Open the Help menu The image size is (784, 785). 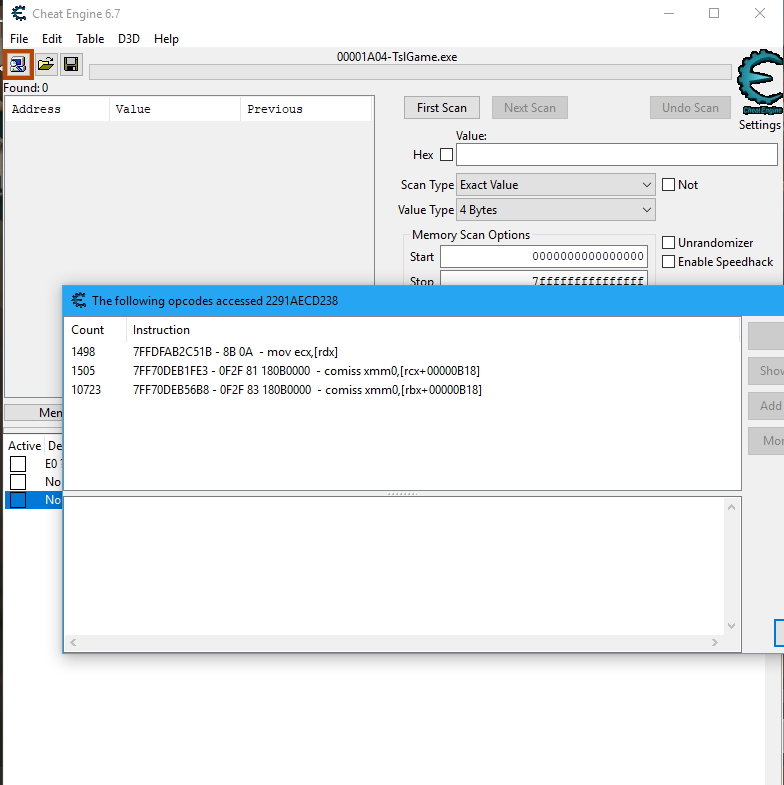(x=166, y=39)
